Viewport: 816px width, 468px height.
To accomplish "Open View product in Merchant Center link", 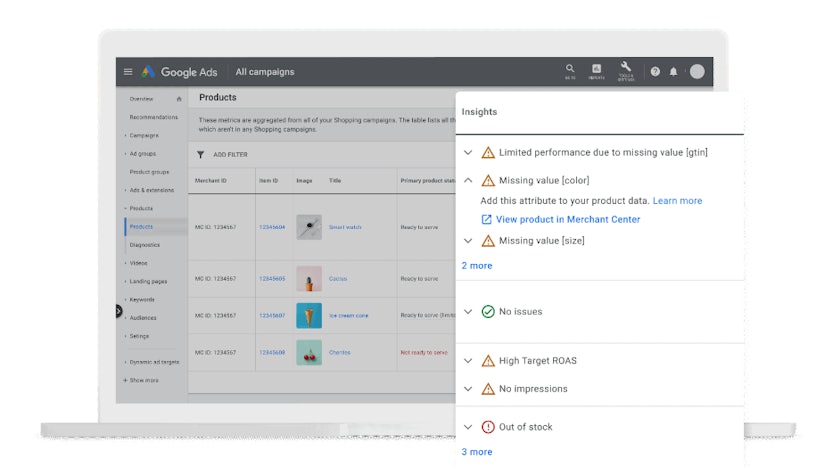I will tap(567, 219).
